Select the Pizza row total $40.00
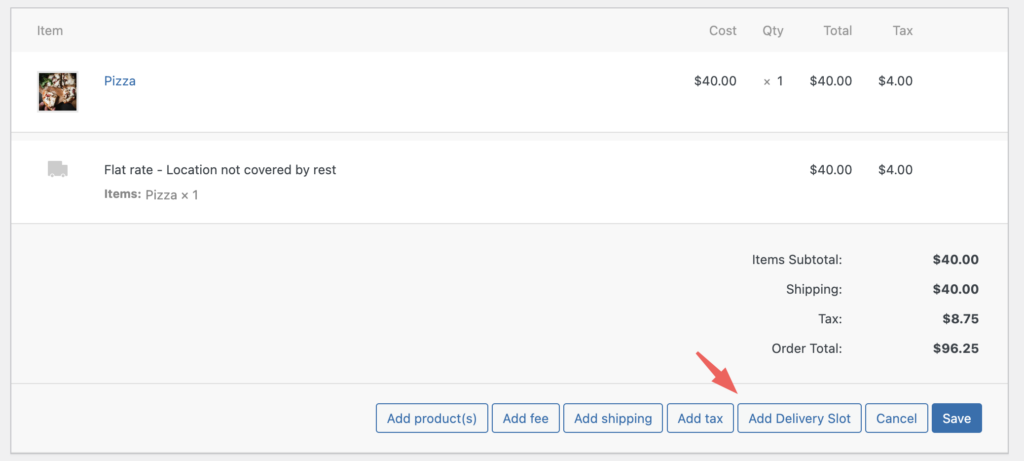Screen dimensions: 1024x461 pos(831,81)
